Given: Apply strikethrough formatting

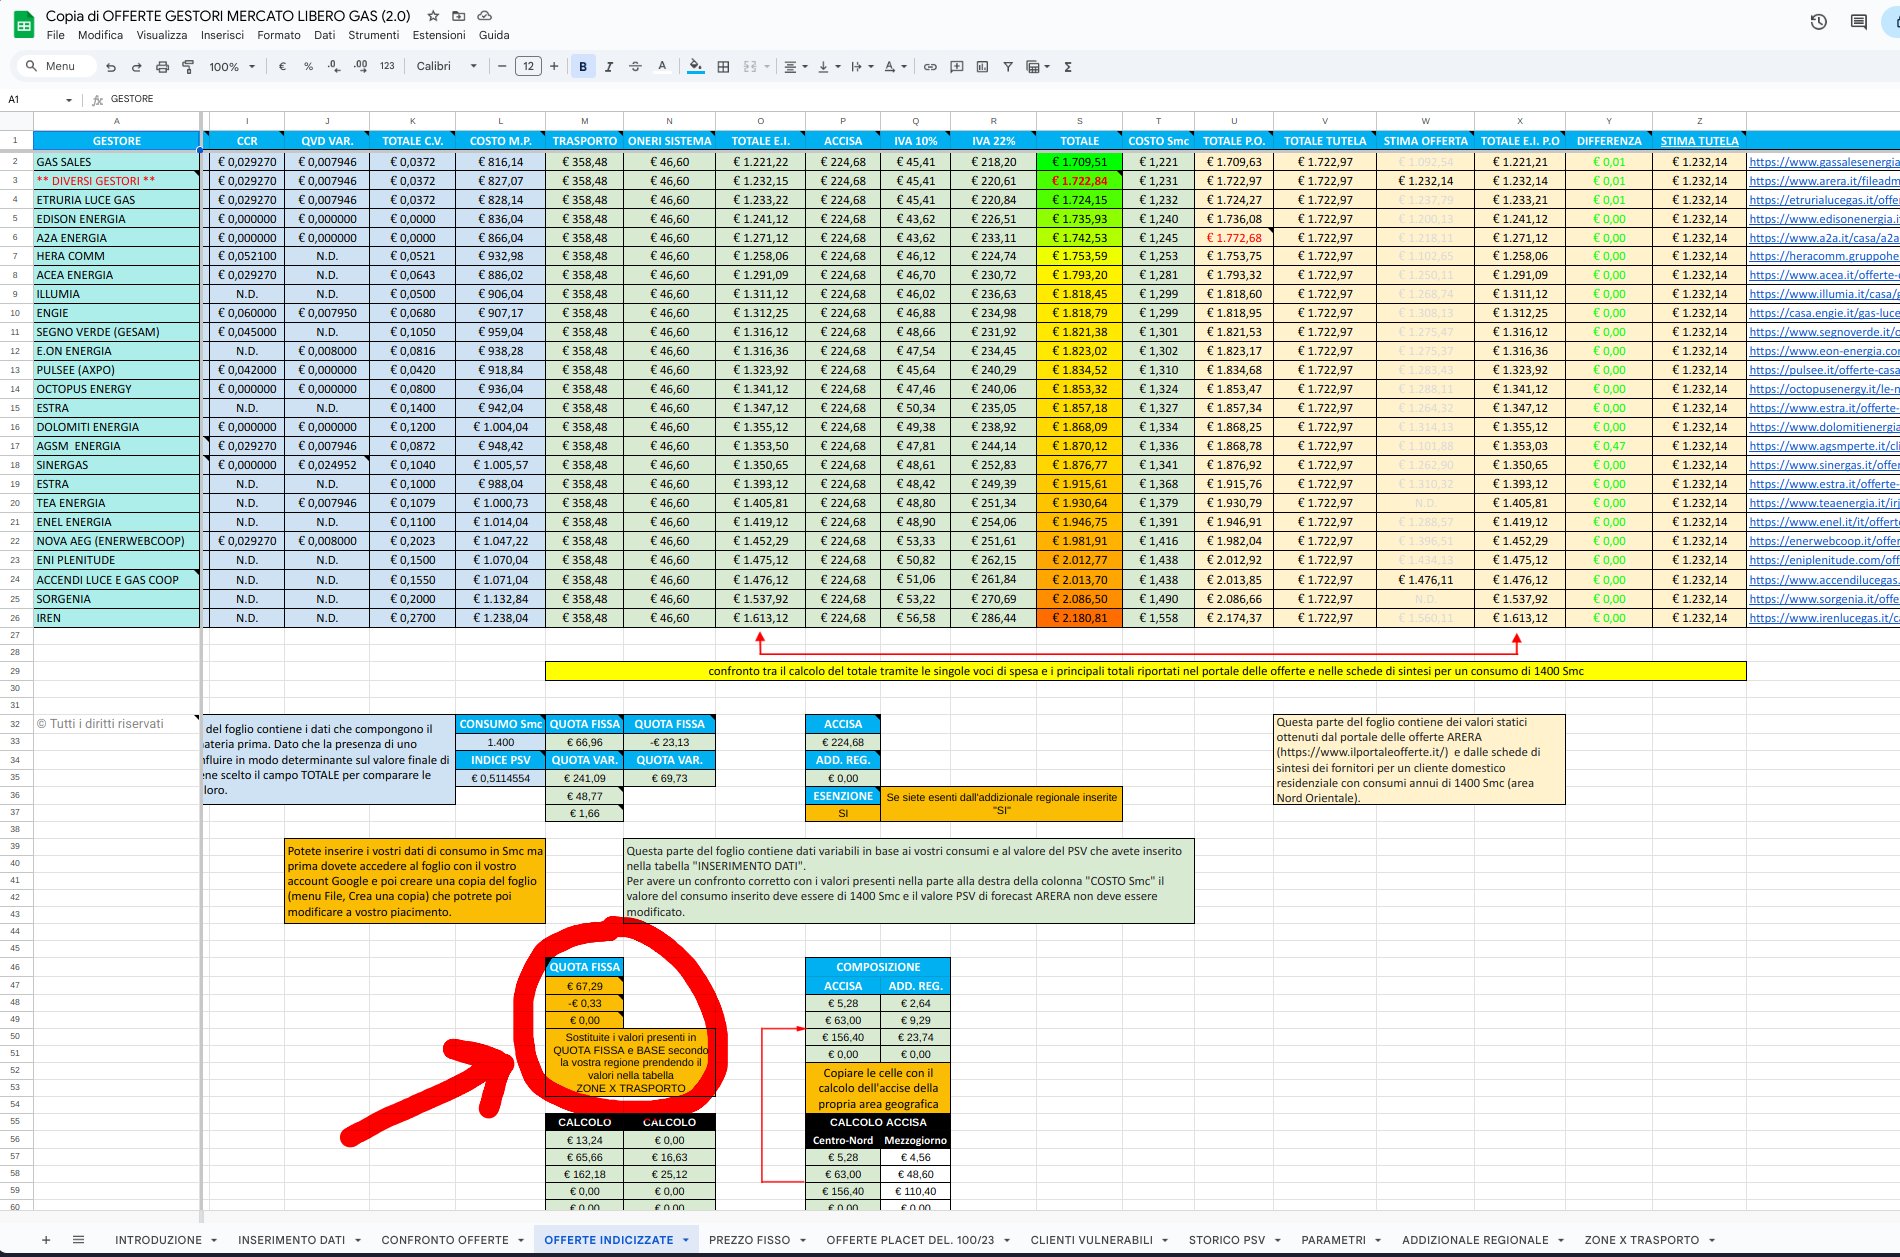Looking at the screenshot, I should pos(635,67).
